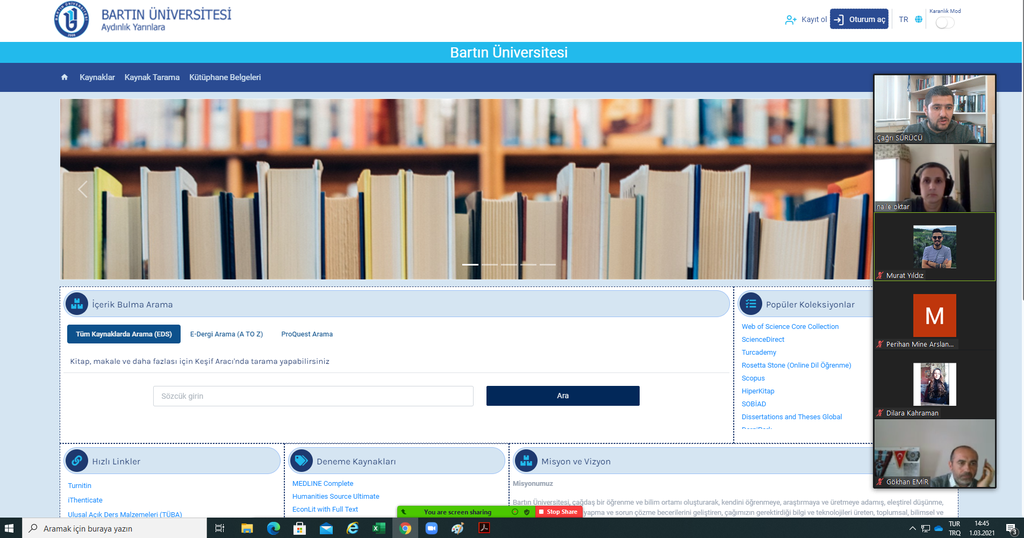The width and height of the screenshot is (1024, 538).
Task: Select the first carousel slide indicator
Action: click(470, 265)
